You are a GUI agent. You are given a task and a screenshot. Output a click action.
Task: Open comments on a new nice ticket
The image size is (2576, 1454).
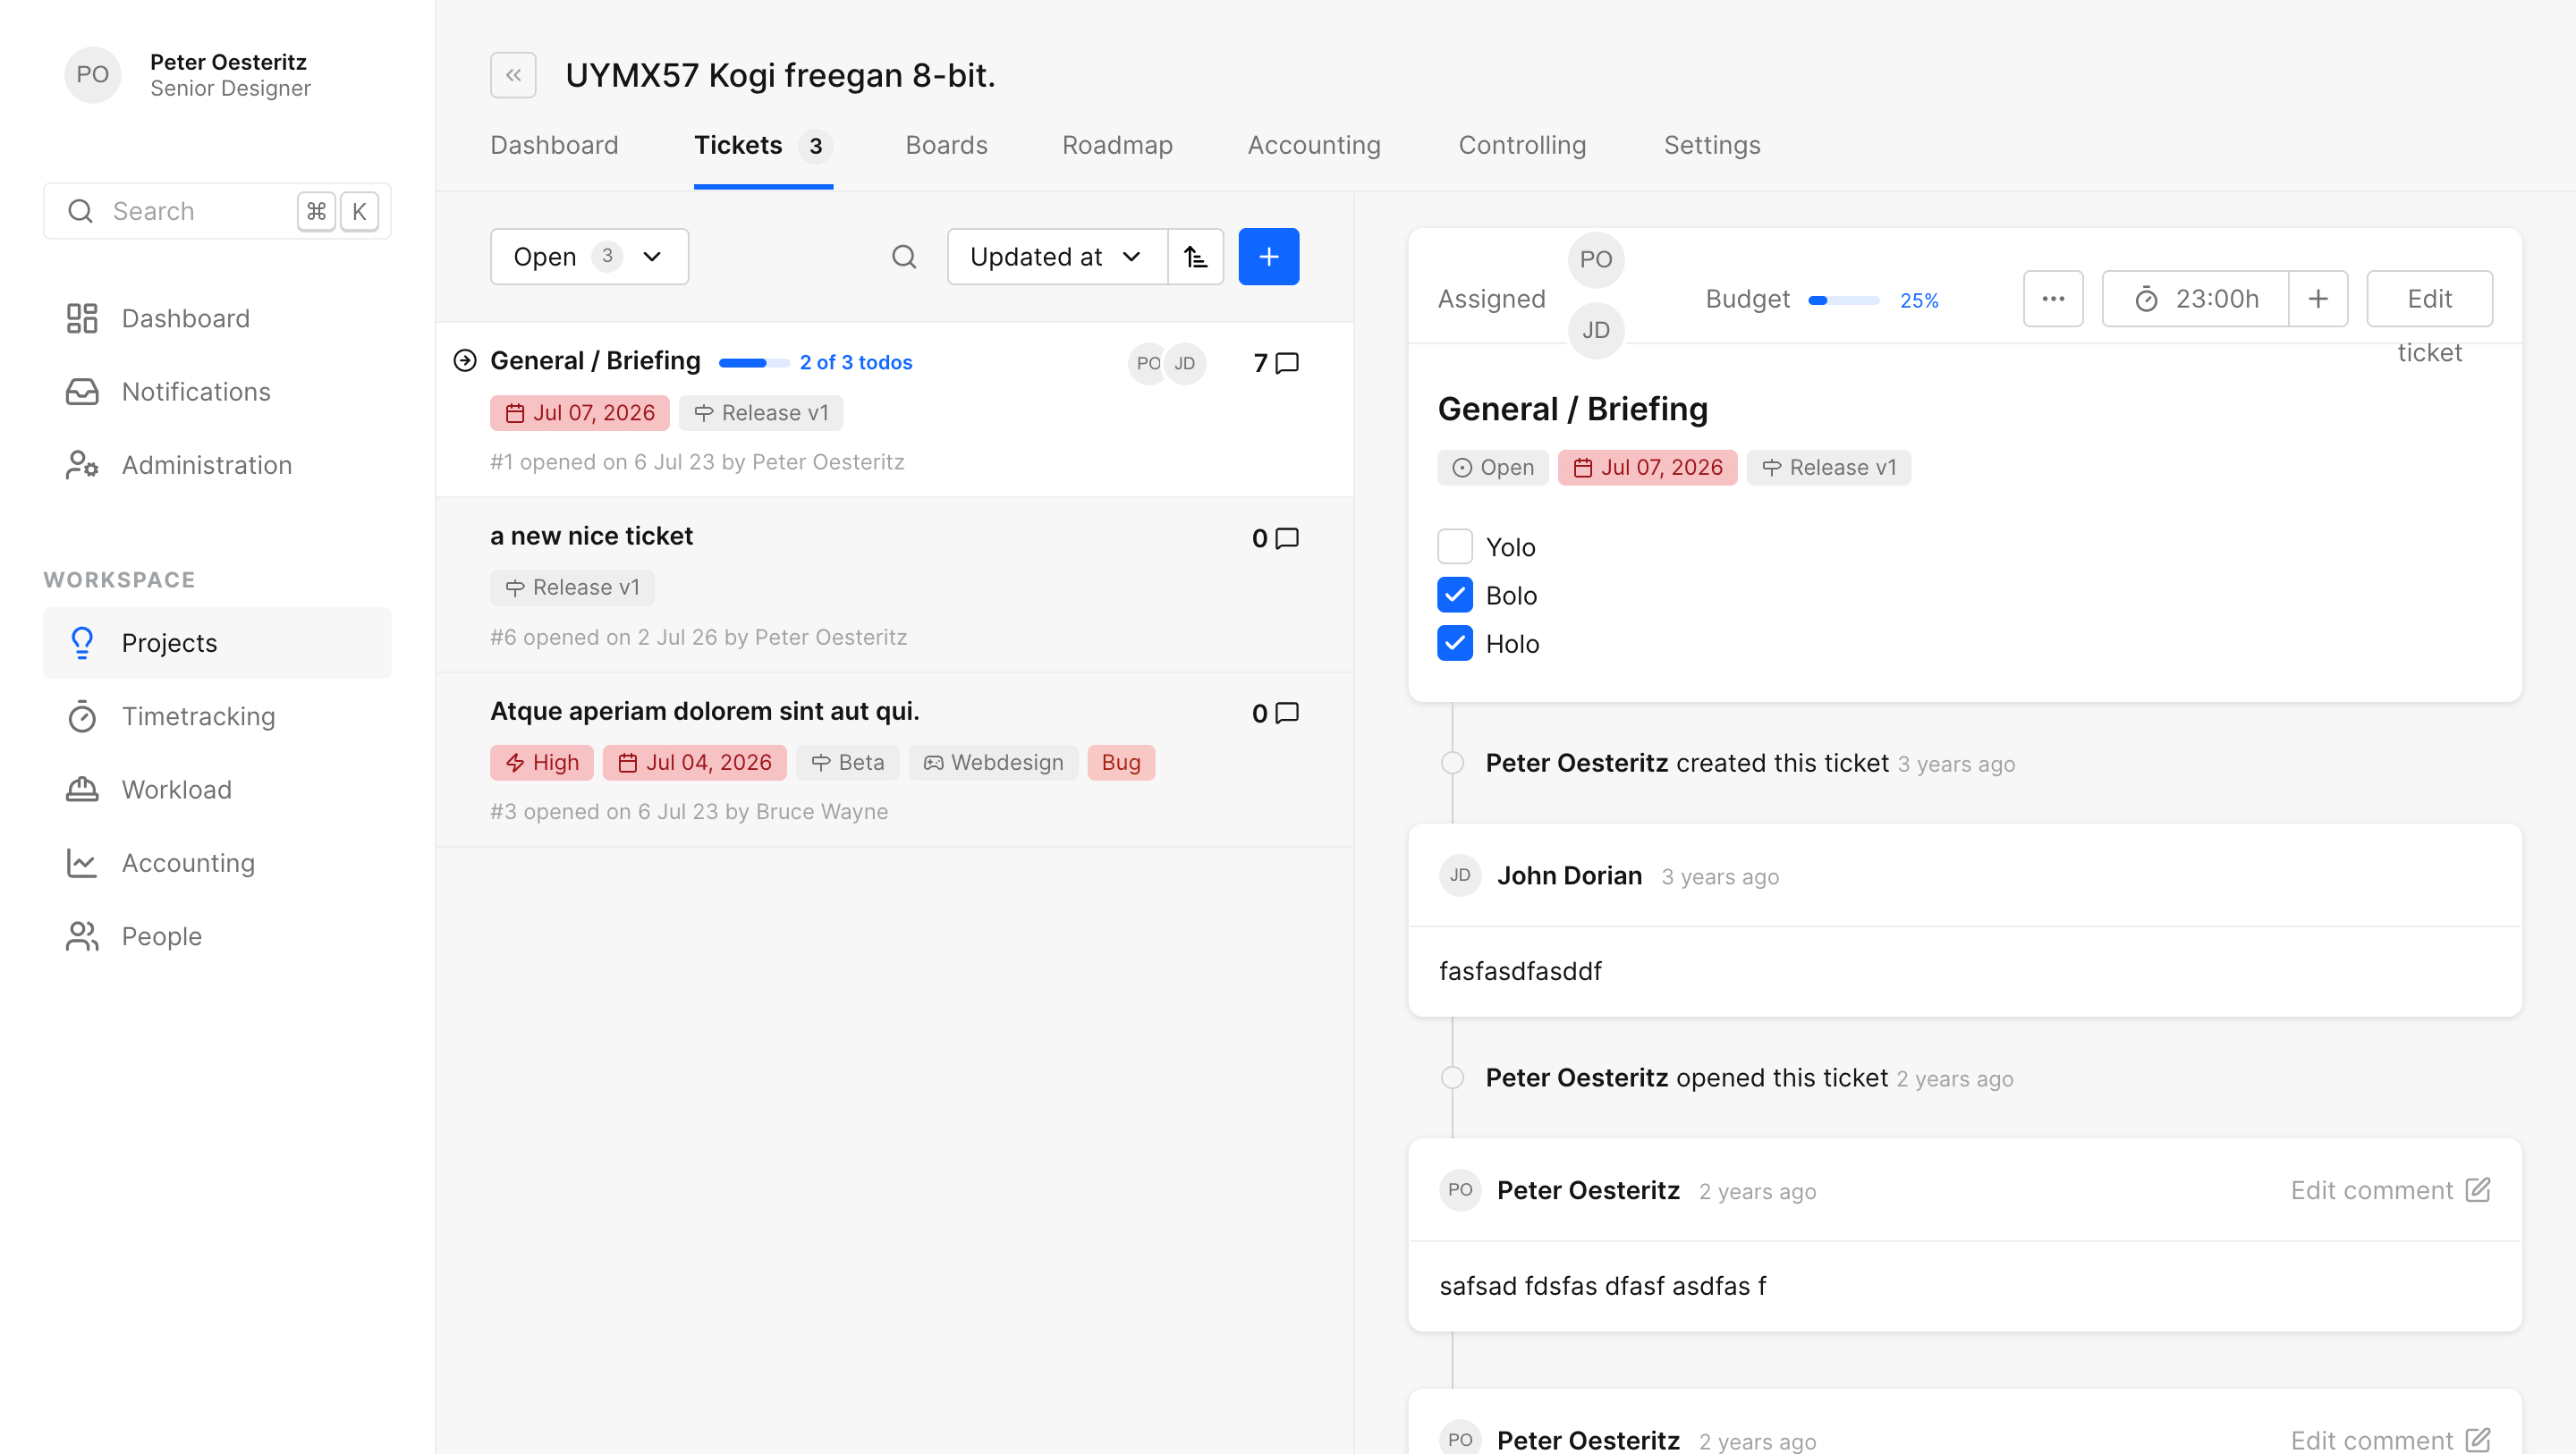1276,538
